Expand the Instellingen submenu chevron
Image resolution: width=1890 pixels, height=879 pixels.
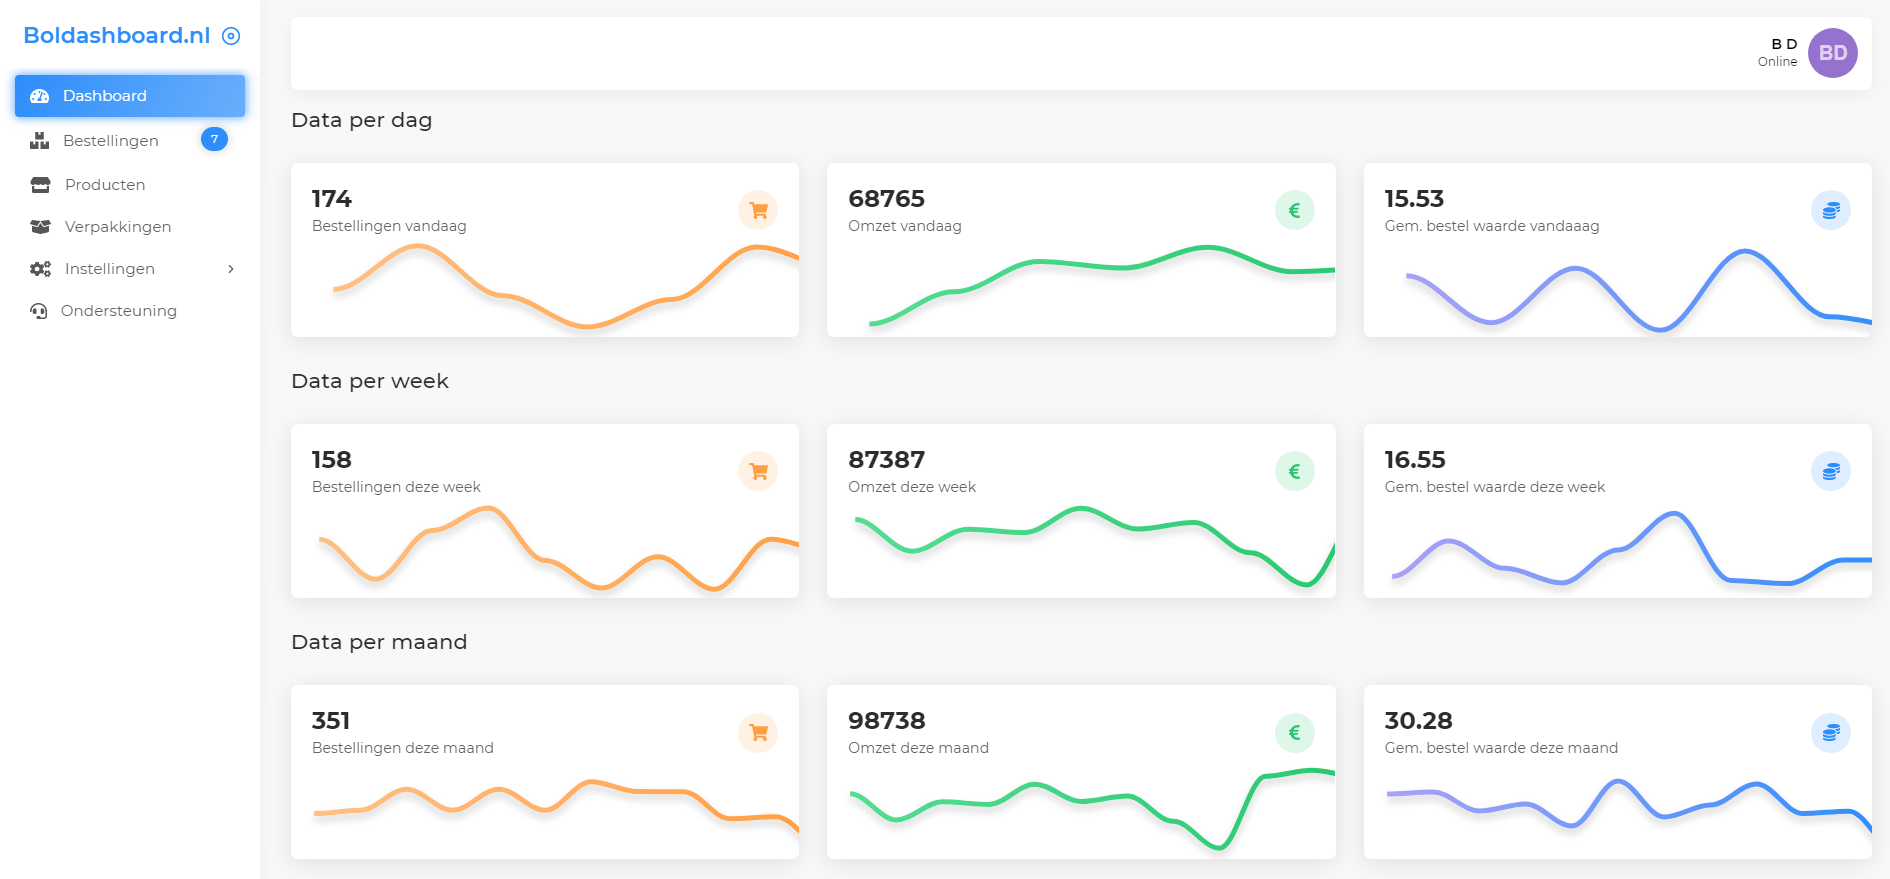coord(231,269)
